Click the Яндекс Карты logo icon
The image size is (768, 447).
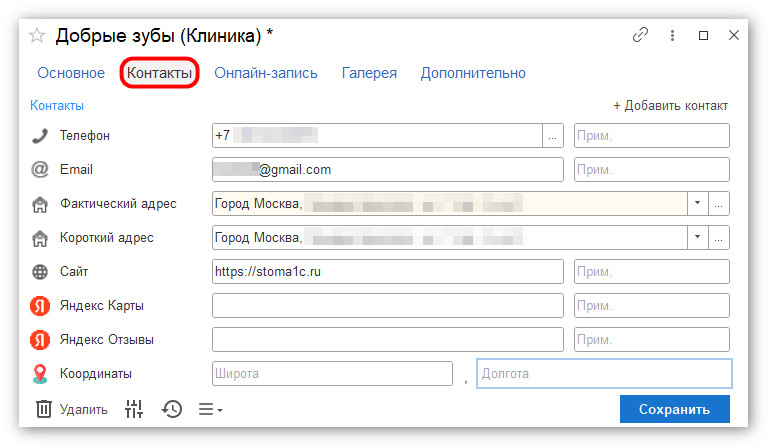point(40,306)
